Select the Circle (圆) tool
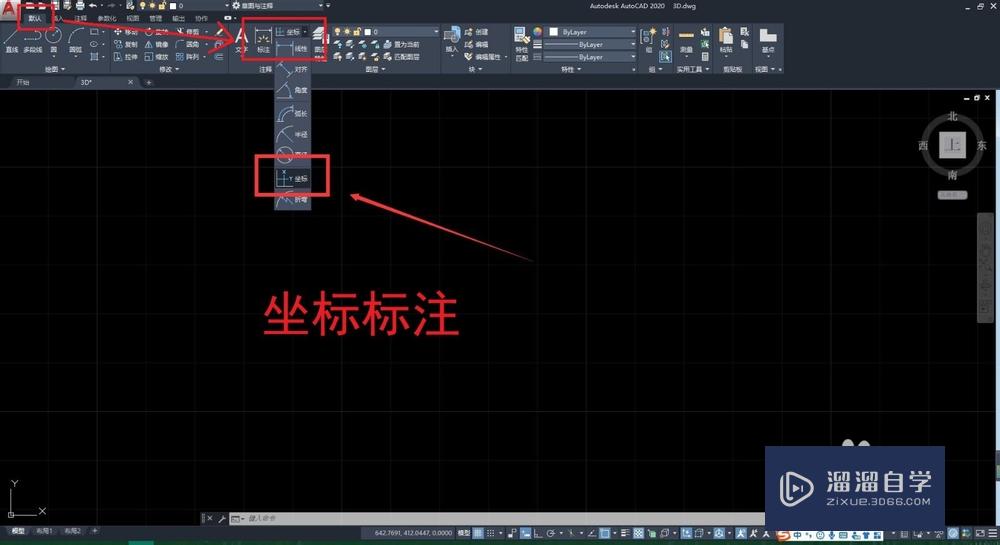This screenshot has height=545, width=1000. tap(54, 40)
